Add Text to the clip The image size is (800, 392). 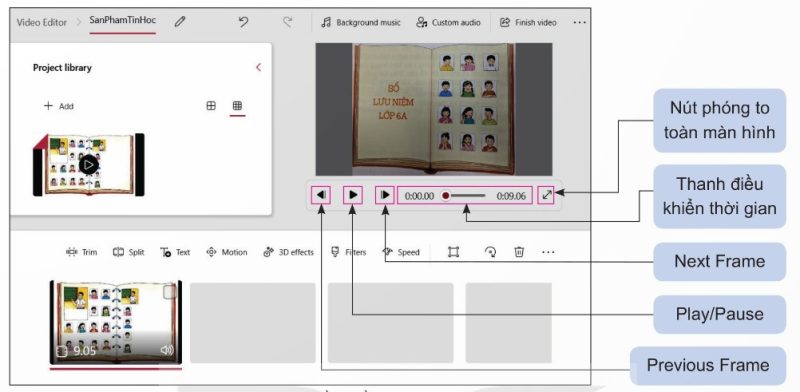(x=175, y=252)
